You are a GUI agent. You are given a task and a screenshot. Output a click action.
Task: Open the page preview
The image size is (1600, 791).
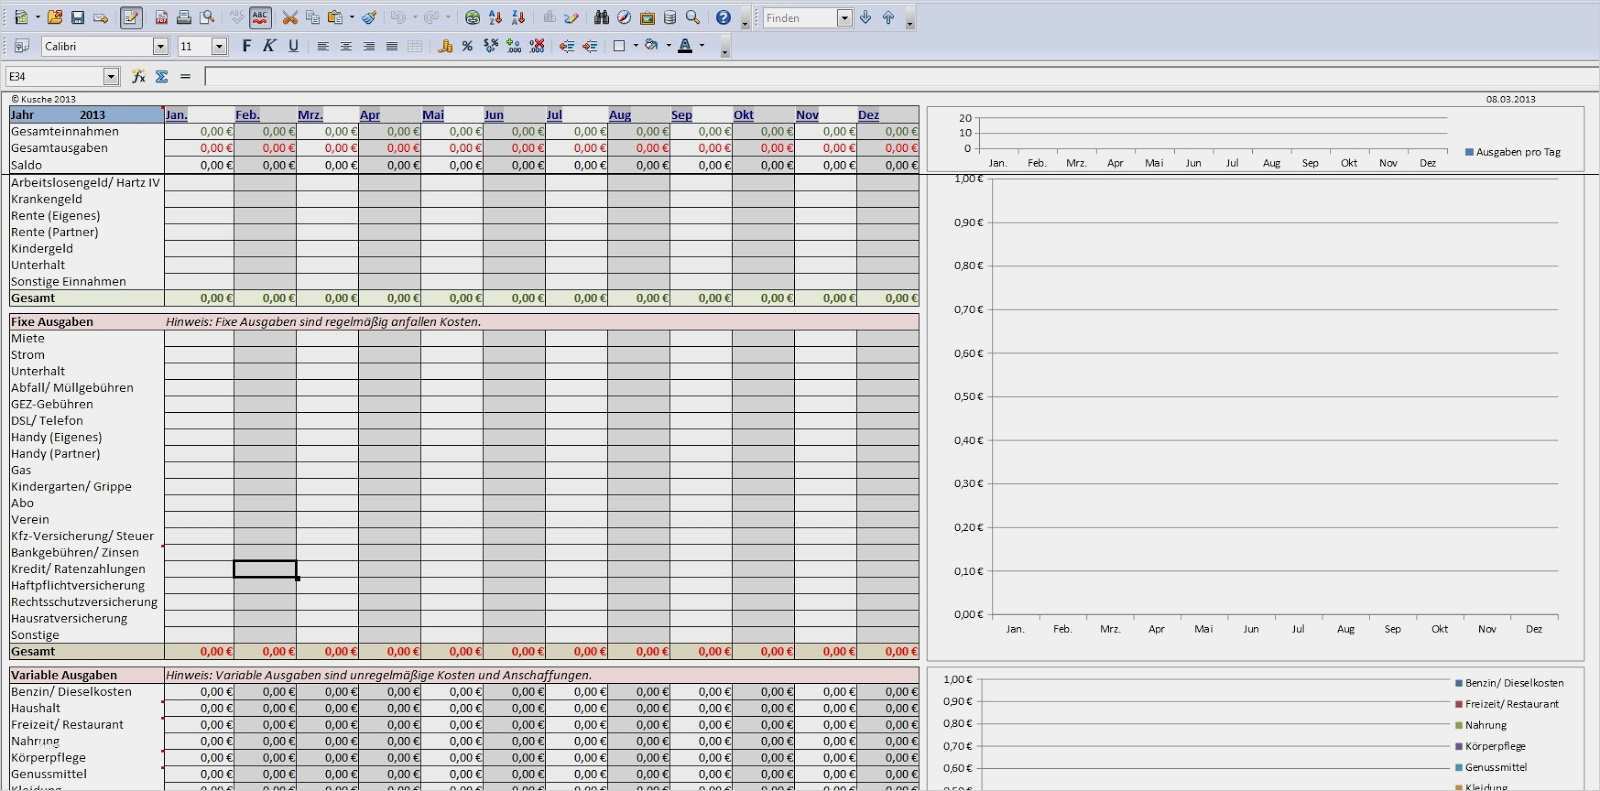coord(207,18)
